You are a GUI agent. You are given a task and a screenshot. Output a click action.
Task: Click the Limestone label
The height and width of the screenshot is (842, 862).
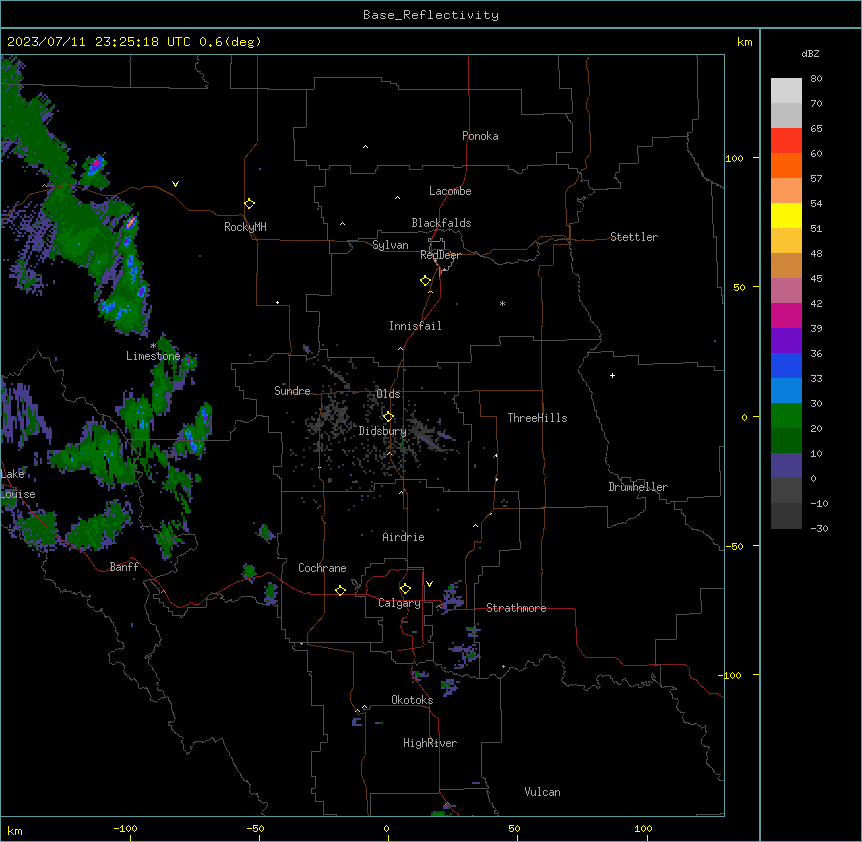pyautogui.click(x=153, y=356)
